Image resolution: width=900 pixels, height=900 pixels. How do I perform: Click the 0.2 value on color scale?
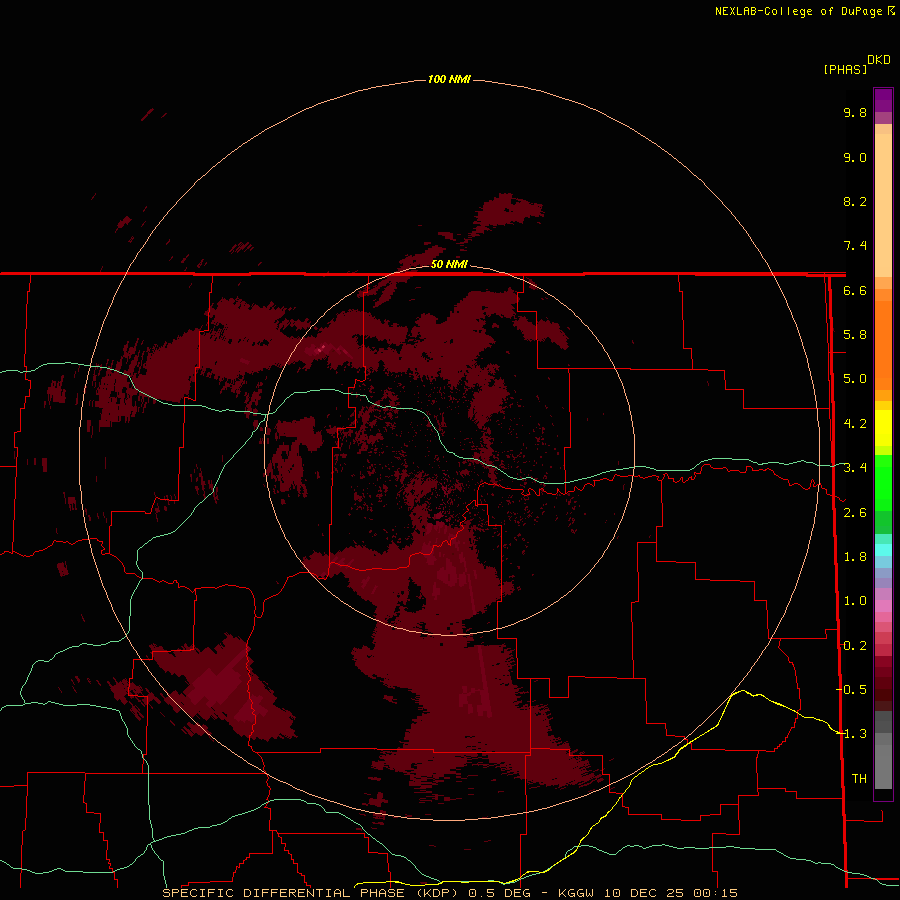[855, 645]
